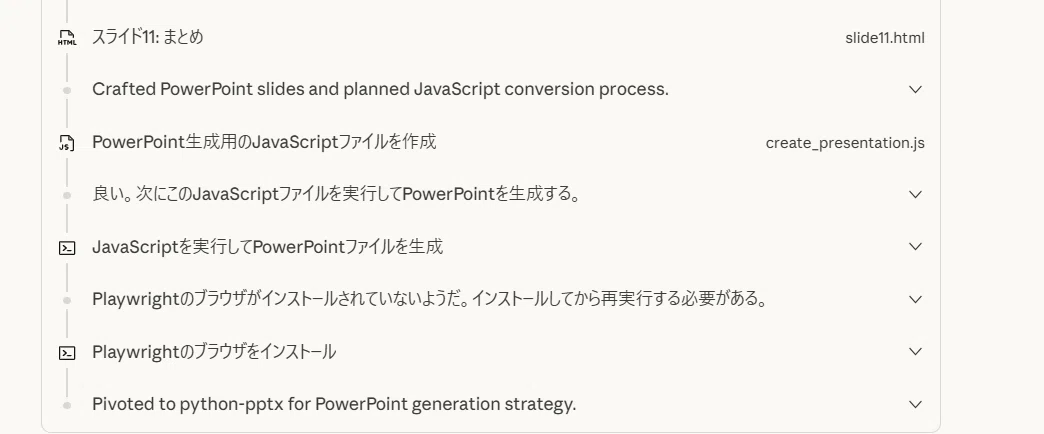Expand the Crafted PowerPoint slides thought
The width and height of the screenshot is (1044, 434).
click(915, 89)
